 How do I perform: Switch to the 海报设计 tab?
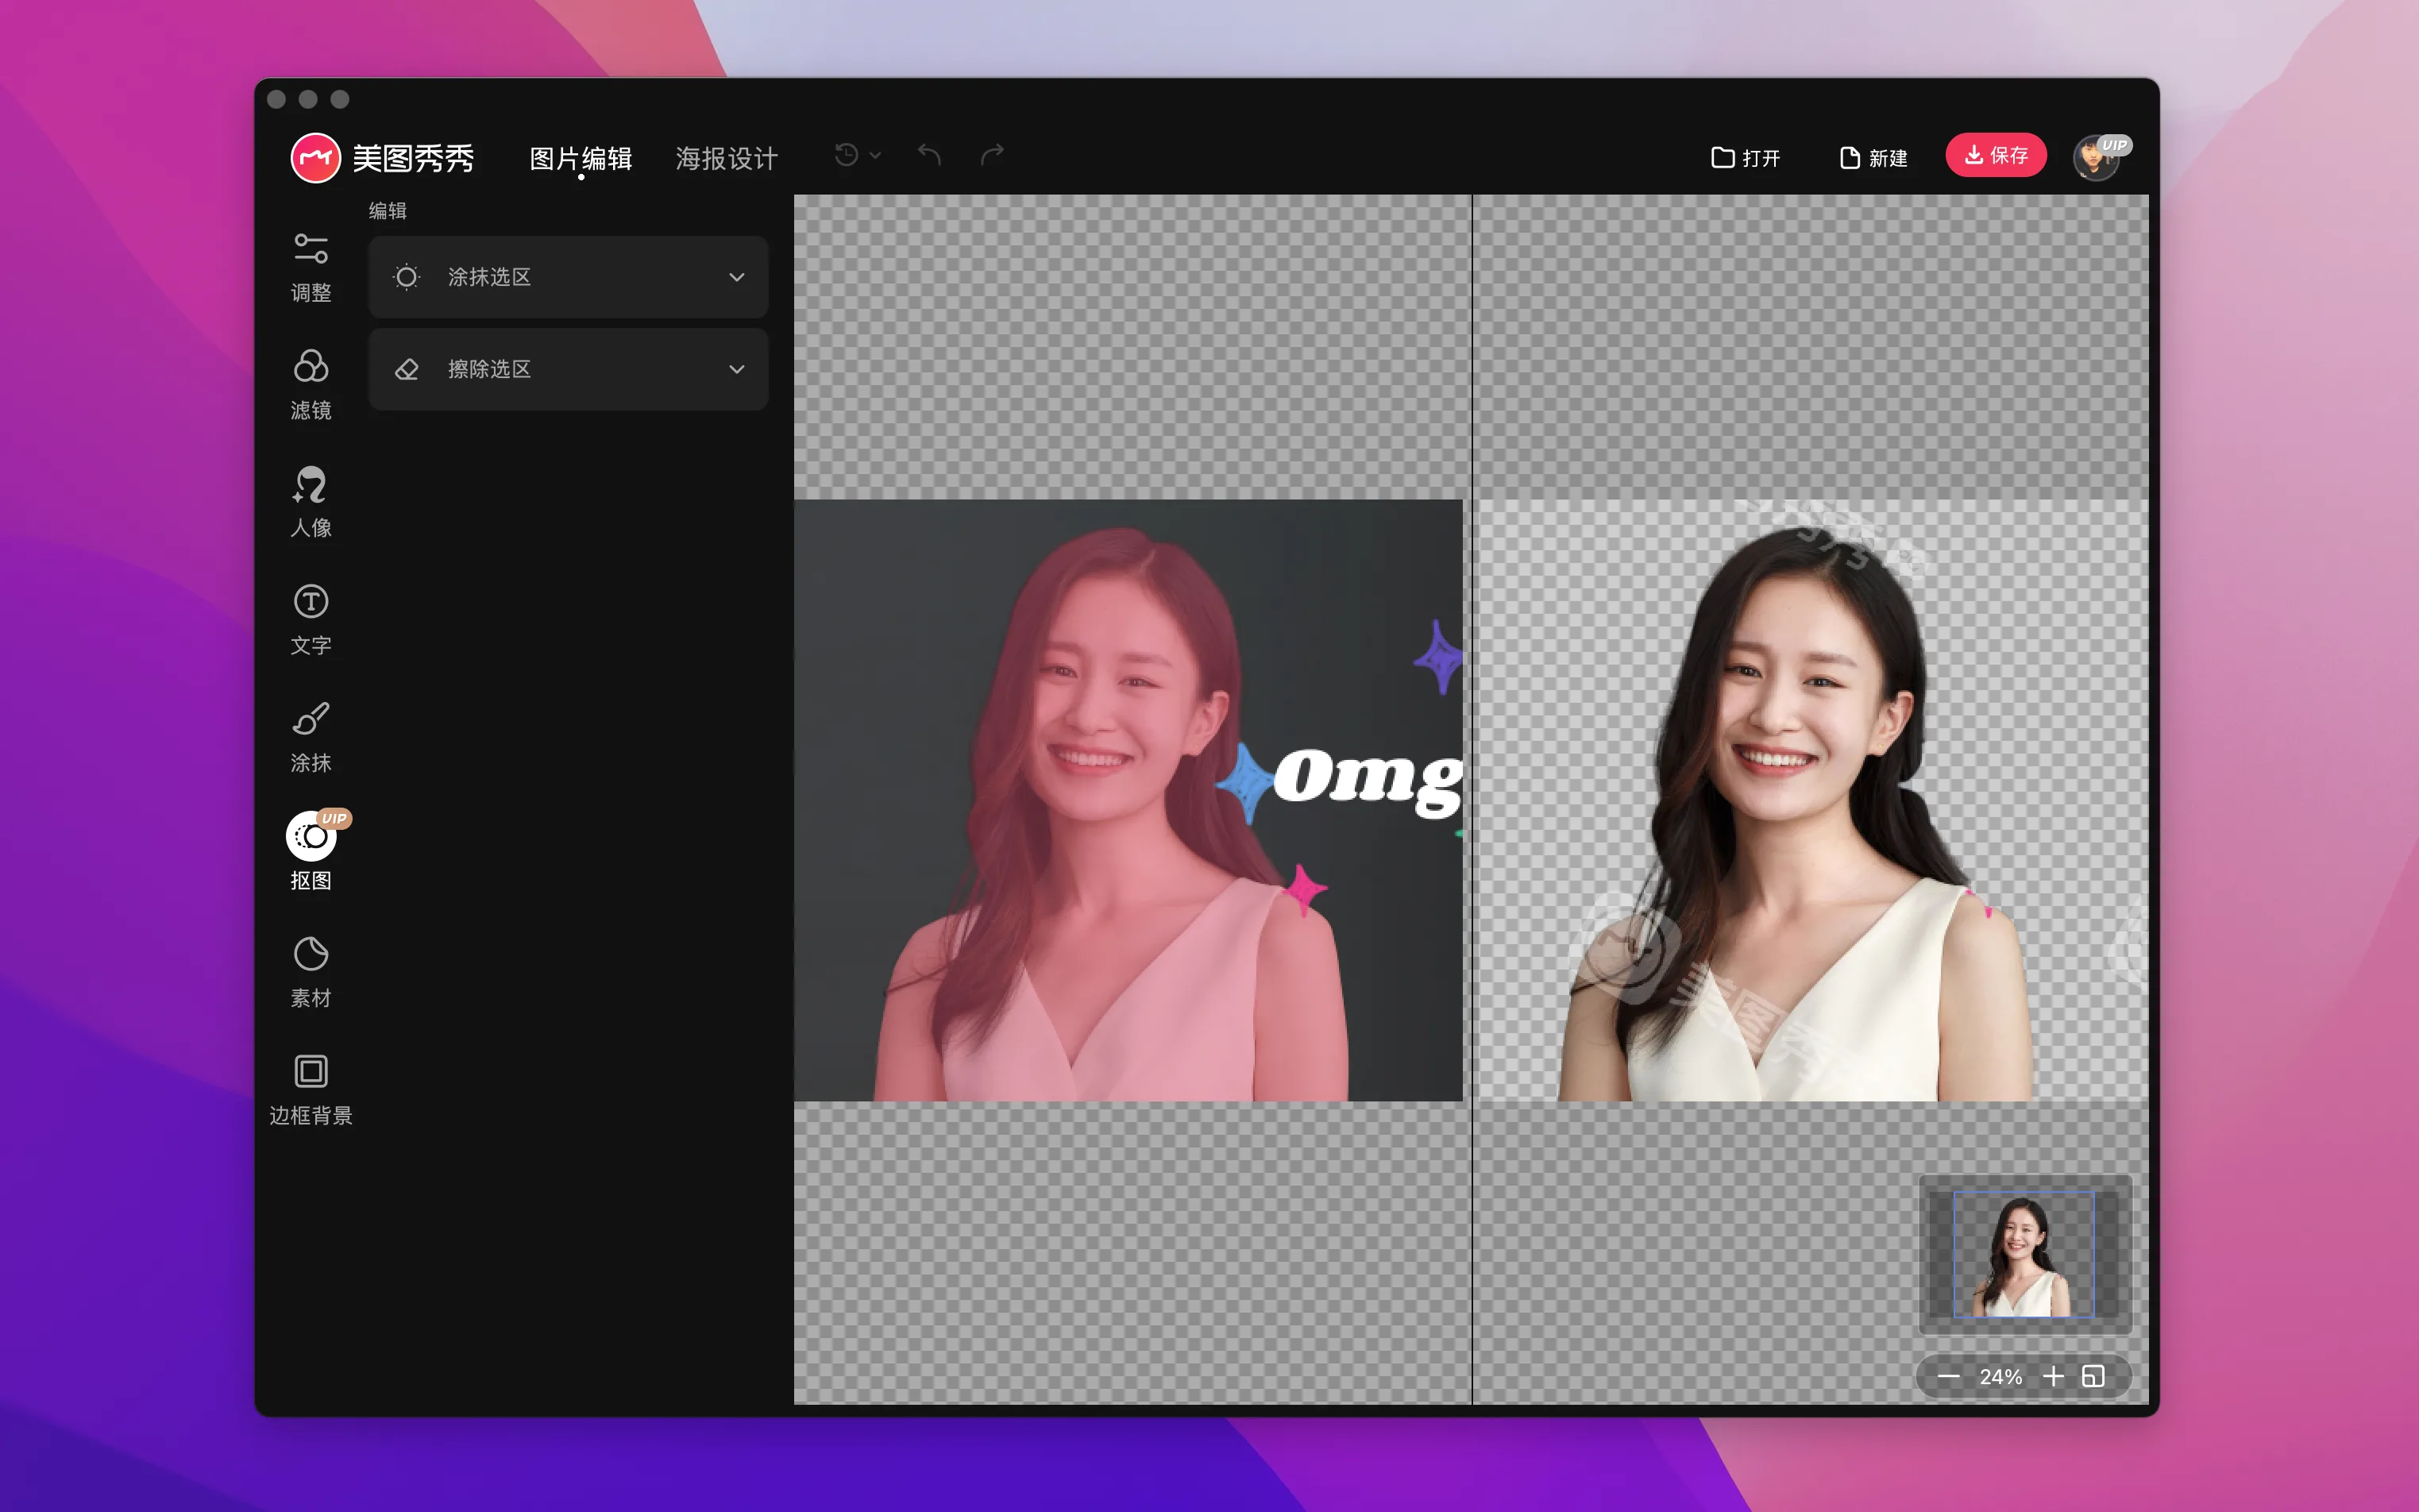coord(726,158)
